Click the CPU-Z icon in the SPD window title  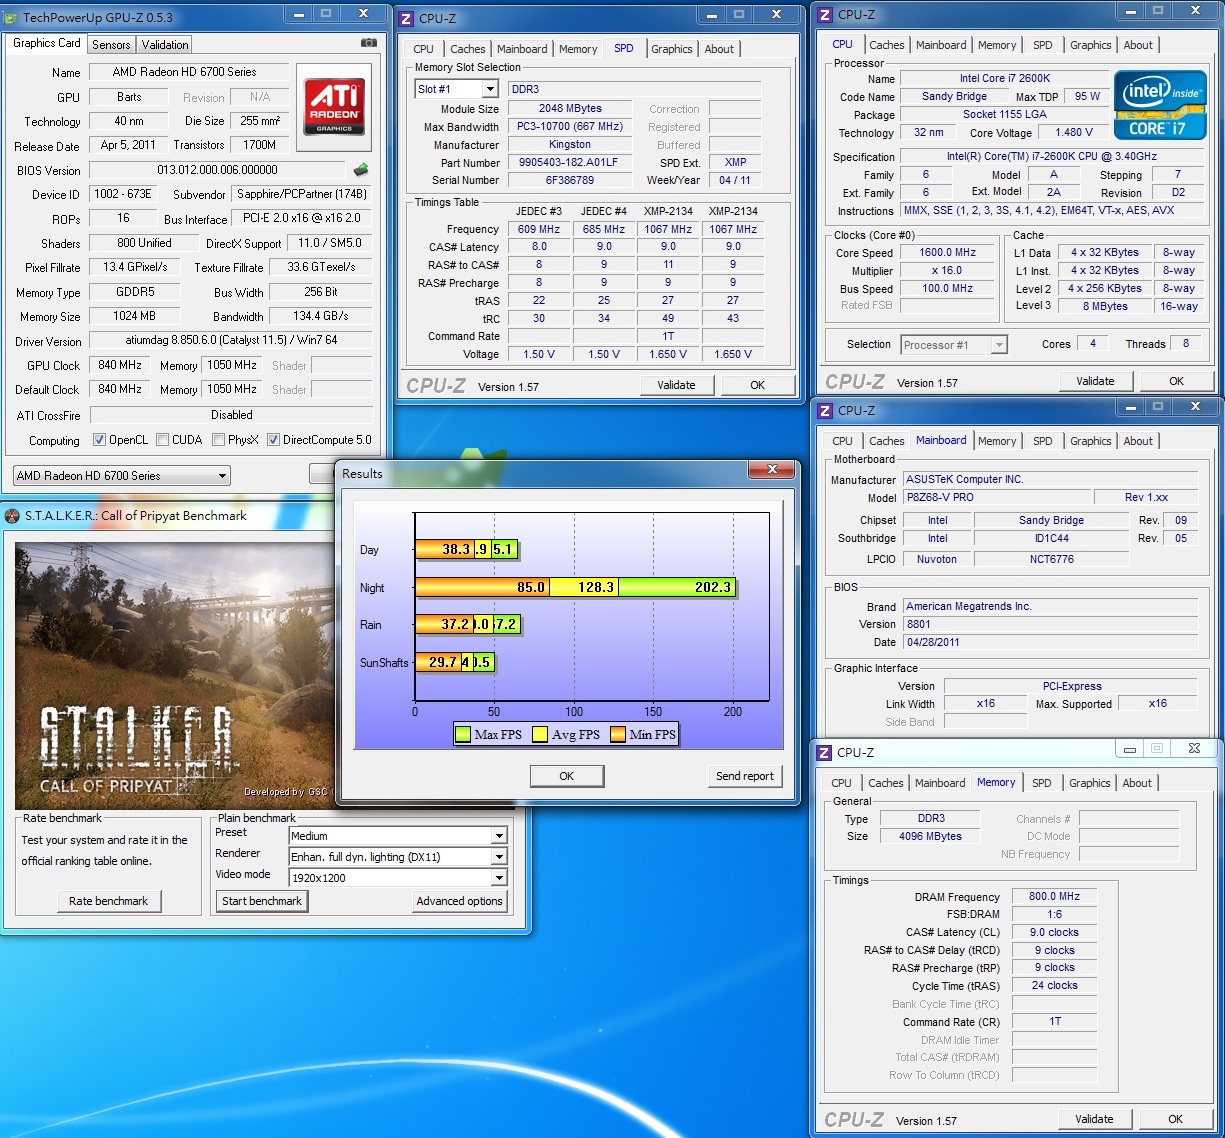coord(406,18)
